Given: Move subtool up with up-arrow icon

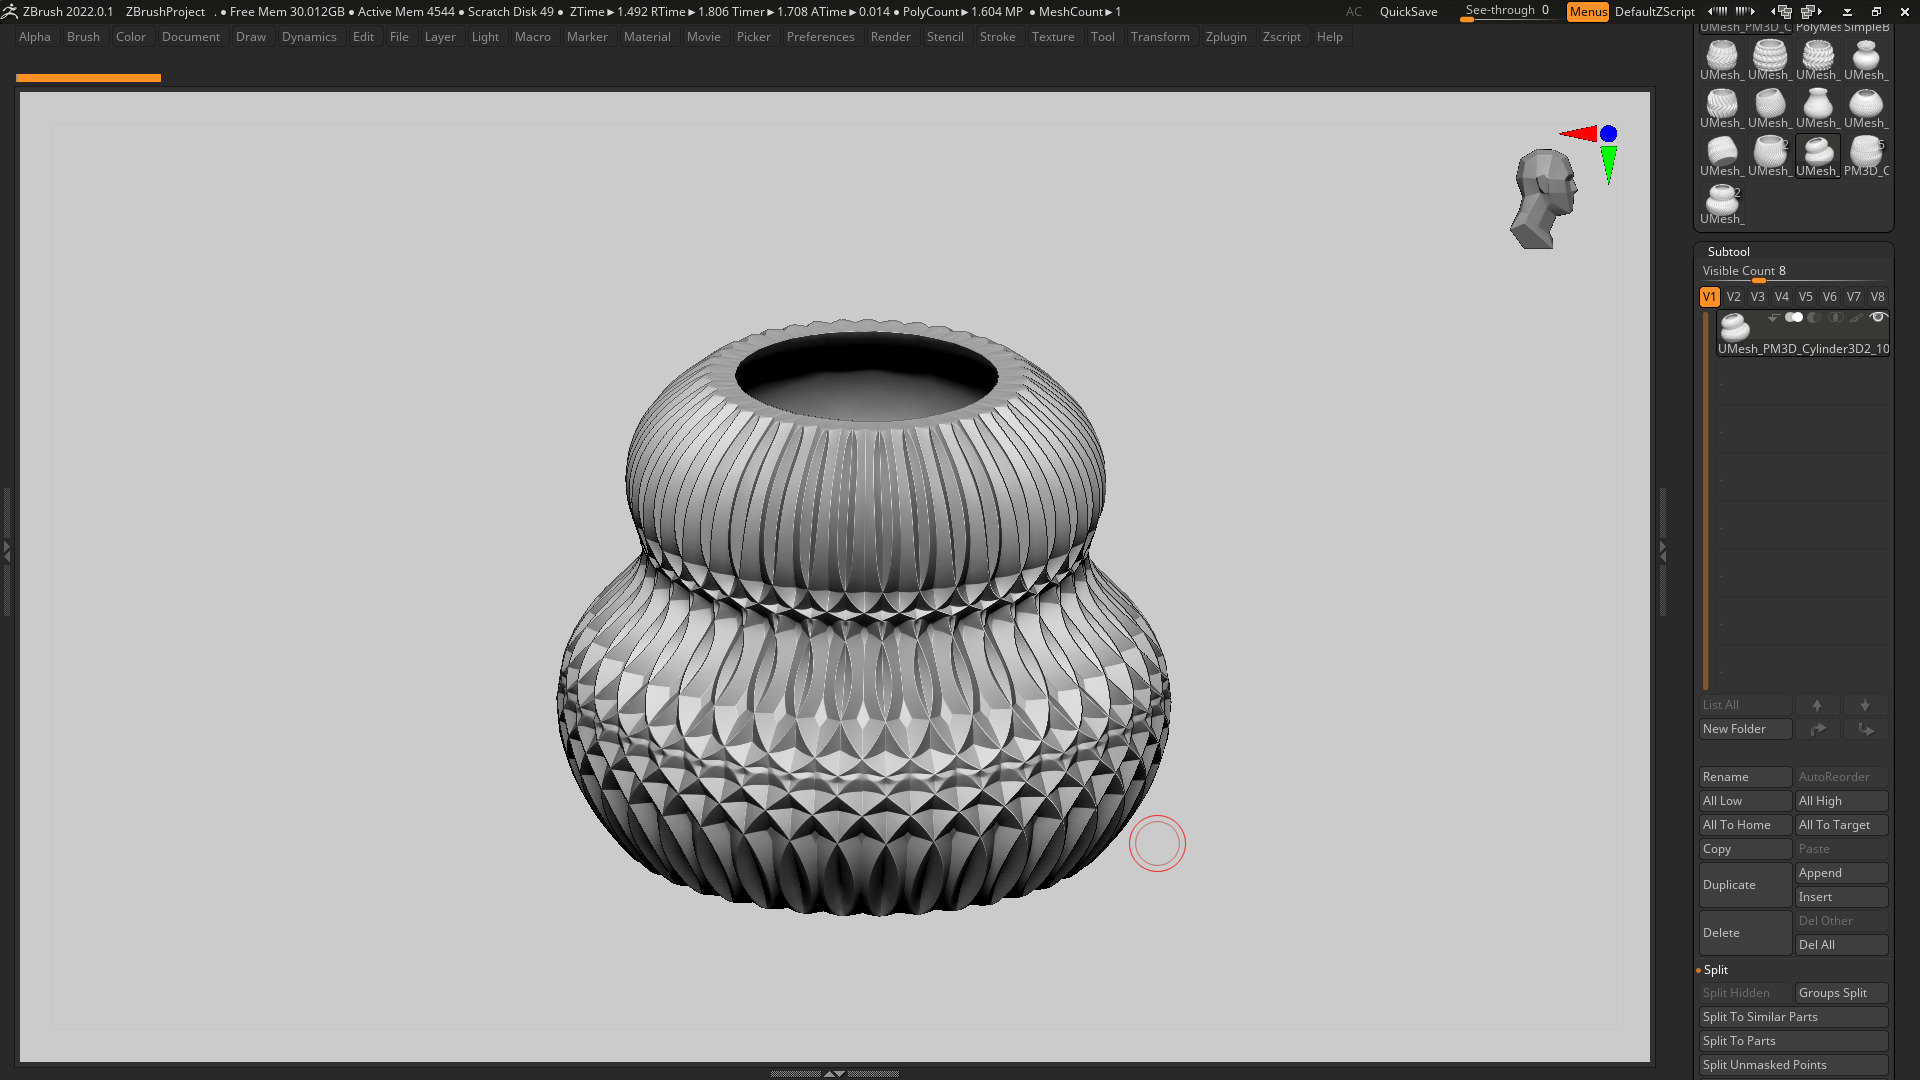Looking at the screenshot, I should coord(1817,705).
